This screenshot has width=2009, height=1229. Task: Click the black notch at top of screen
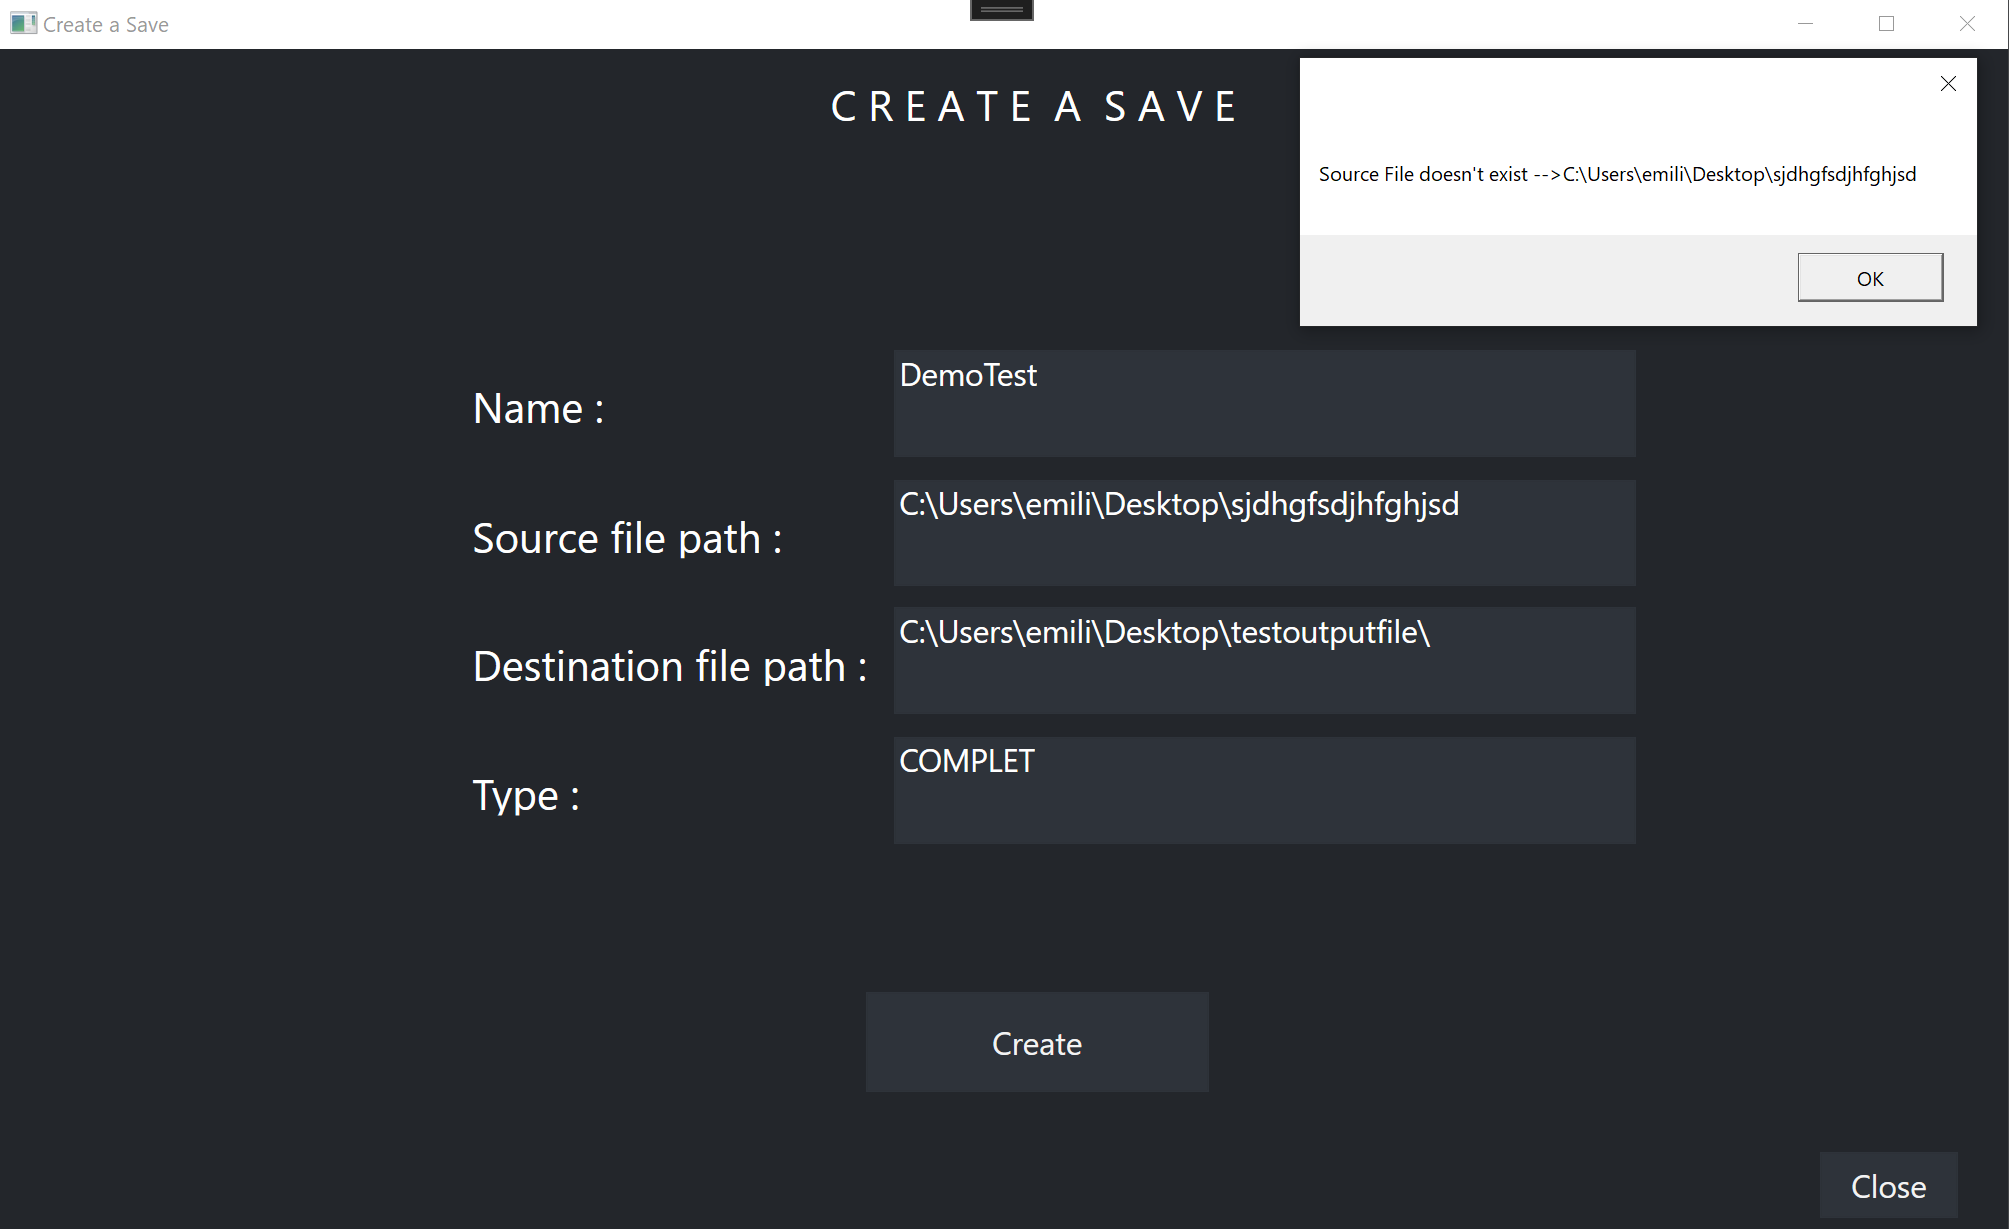(x=1000, y=9)
